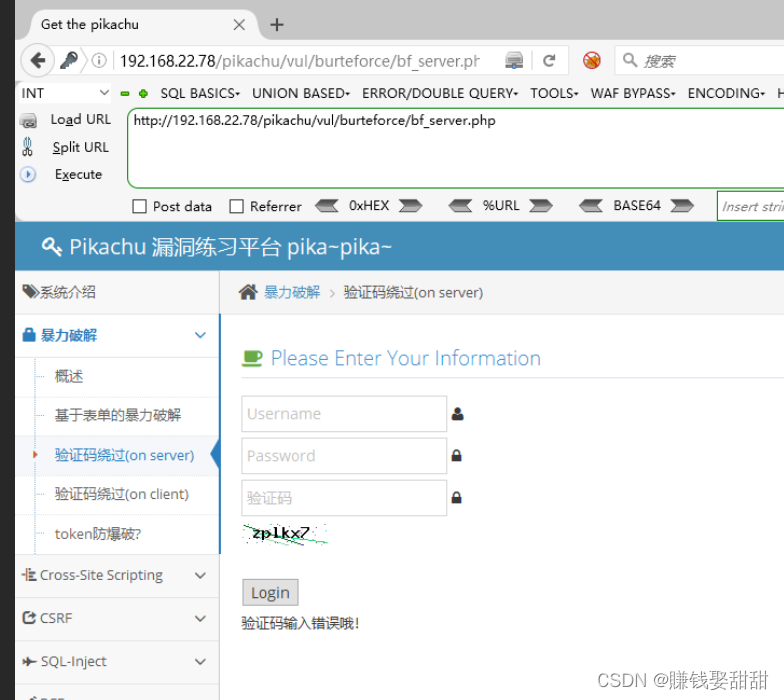The width and height of the screenshot is (784, 700).
Task: Click the red blocked extension icon
Action: [x=592, y=60]
